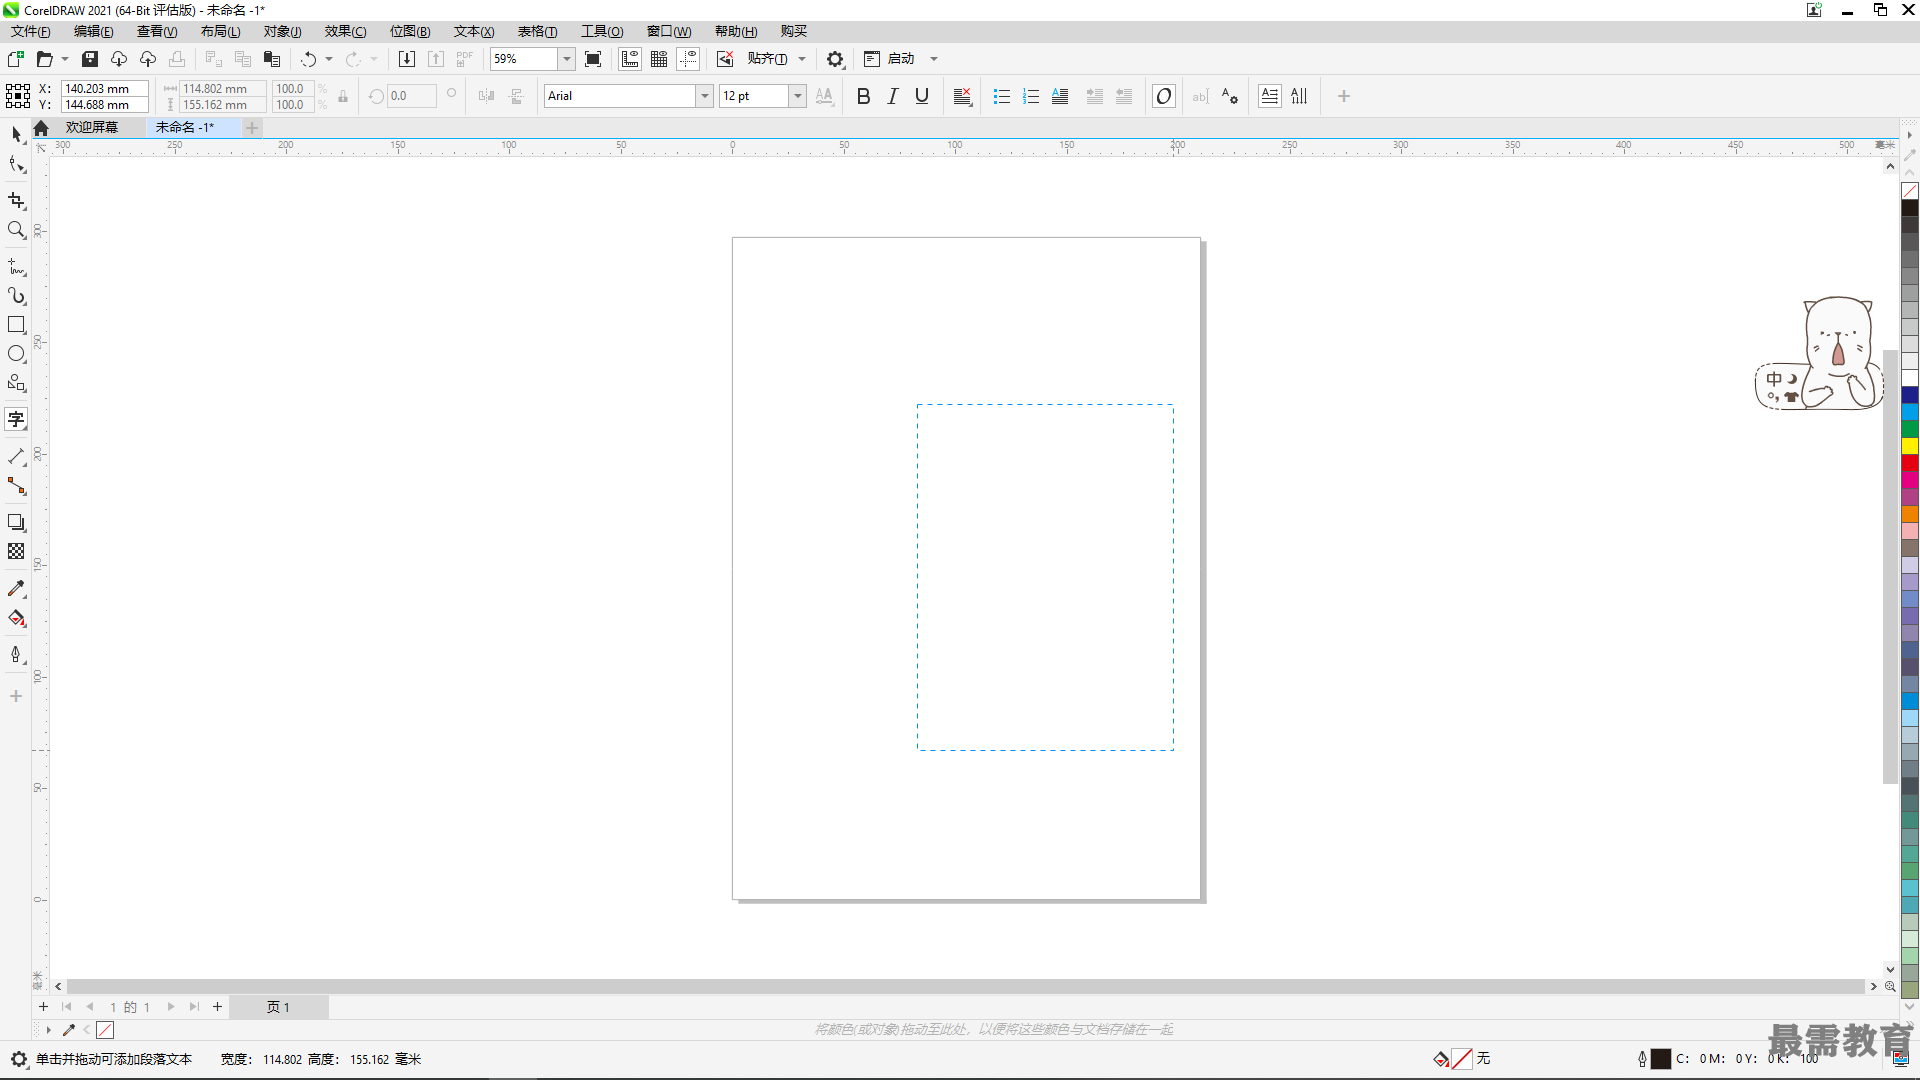Select the Outline Pen tool
This screenshot has width=1920, height=1080.
coord(16,654)
